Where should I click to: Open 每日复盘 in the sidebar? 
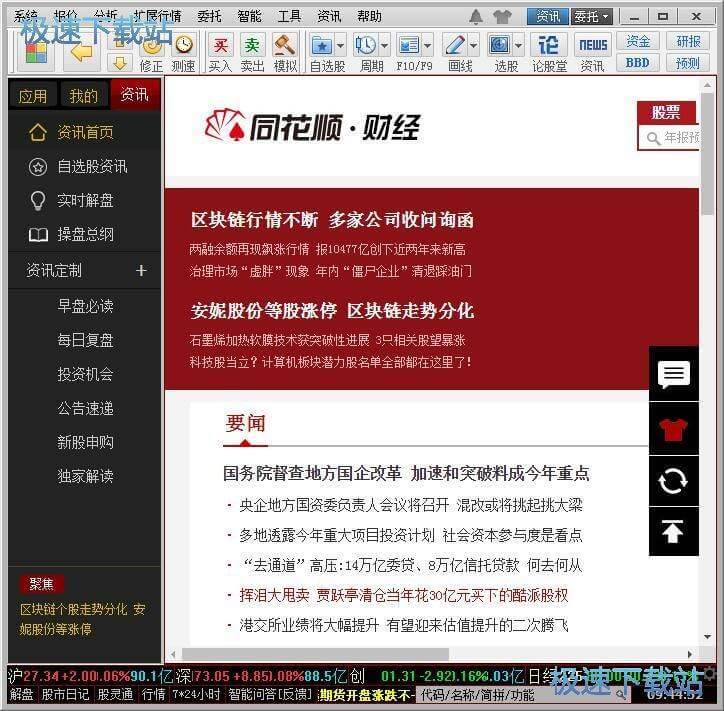pyautogui.click(x=85, y=340)
